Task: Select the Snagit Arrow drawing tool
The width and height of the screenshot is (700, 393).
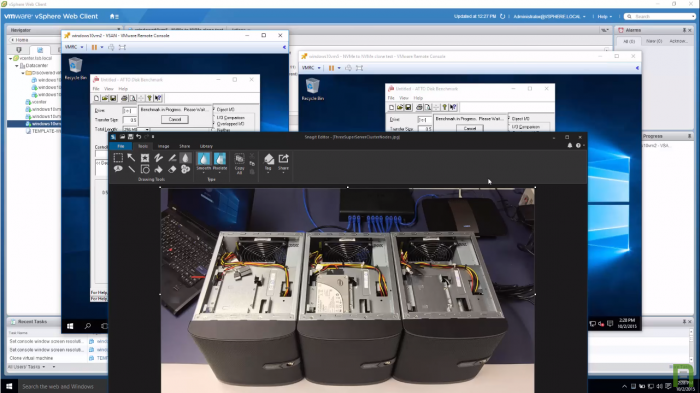Action: 131,158
